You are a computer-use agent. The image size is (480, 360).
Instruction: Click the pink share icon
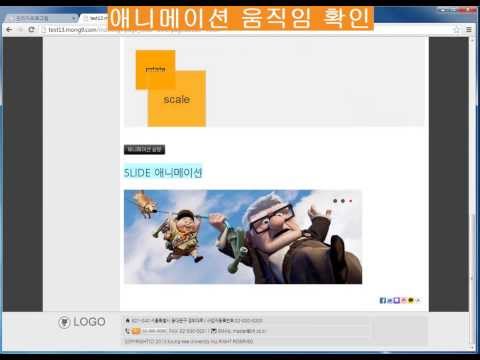pos(404,300)
